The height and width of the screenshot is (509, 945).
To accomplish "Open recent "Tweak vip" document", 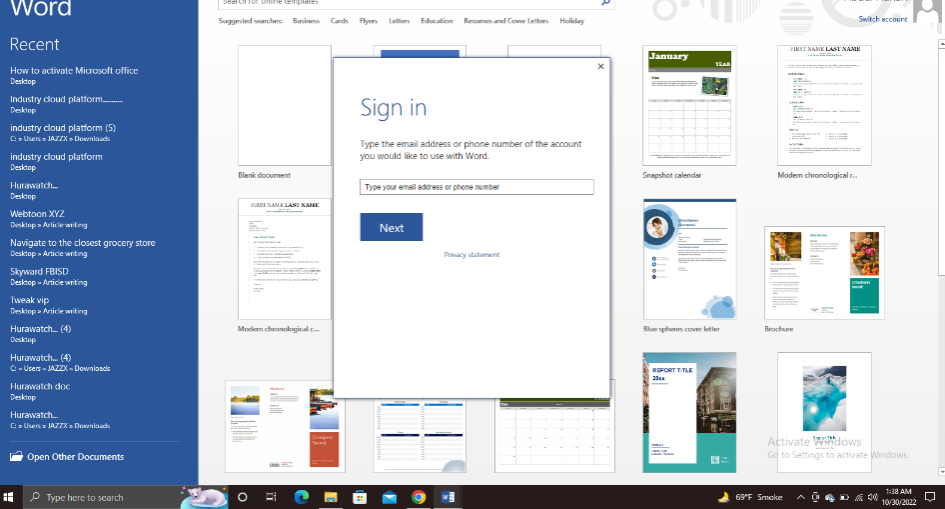I will pos(48,305).
